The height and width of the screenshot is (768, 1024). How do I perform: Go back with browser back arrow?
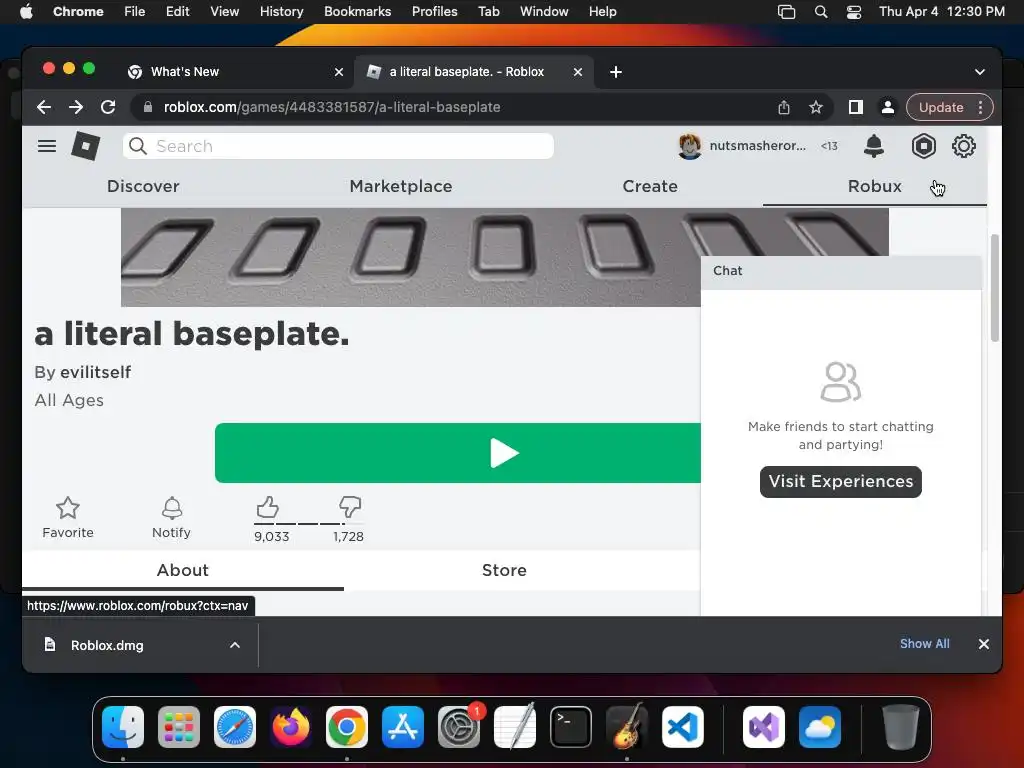44,107
